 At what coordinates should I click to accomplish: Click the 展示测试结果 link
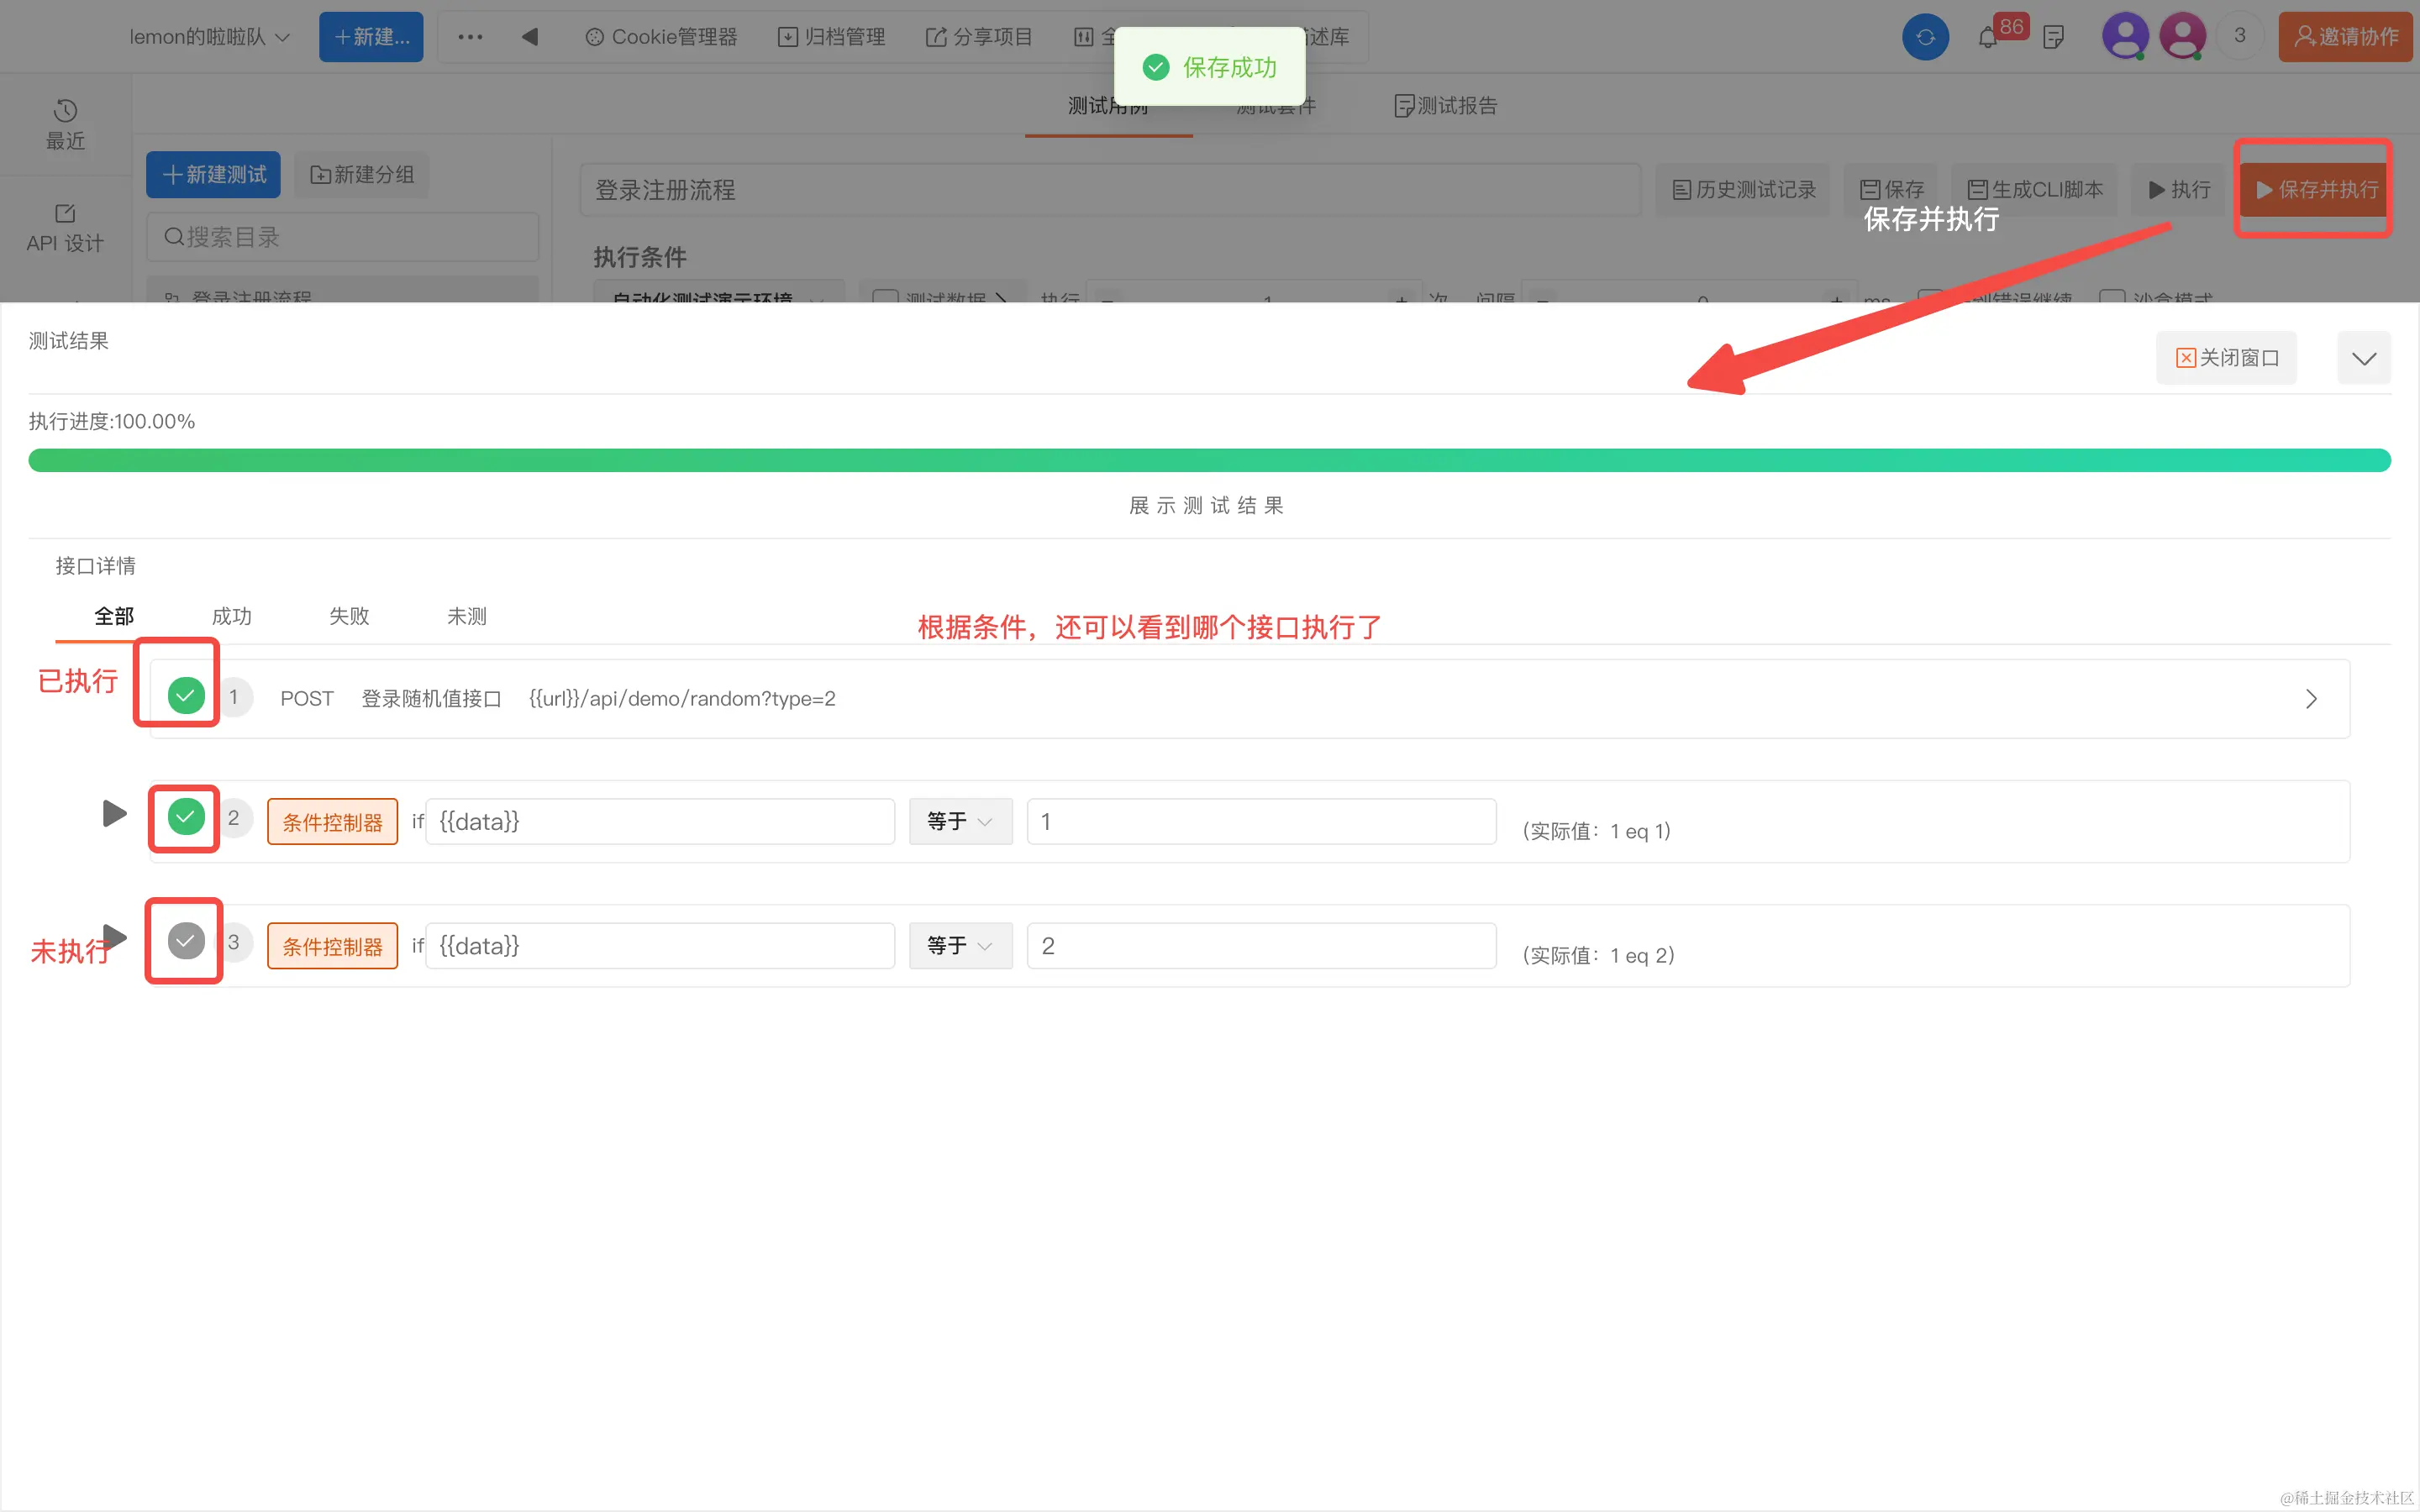(x=1207, y=506)
